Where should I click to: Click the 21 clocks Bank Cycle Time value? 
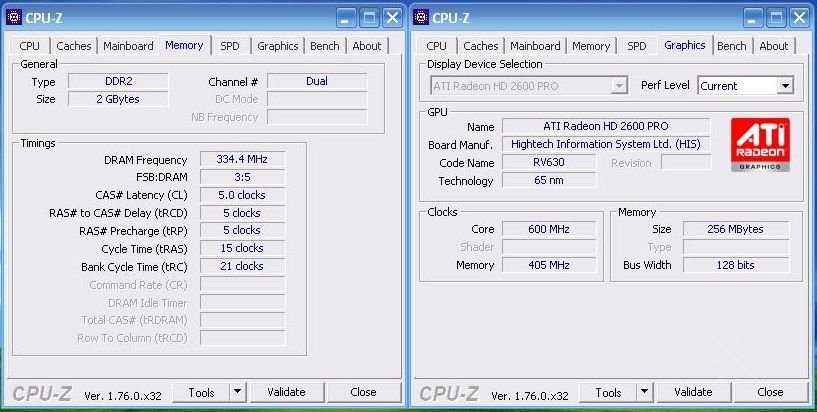pos(242,266)
